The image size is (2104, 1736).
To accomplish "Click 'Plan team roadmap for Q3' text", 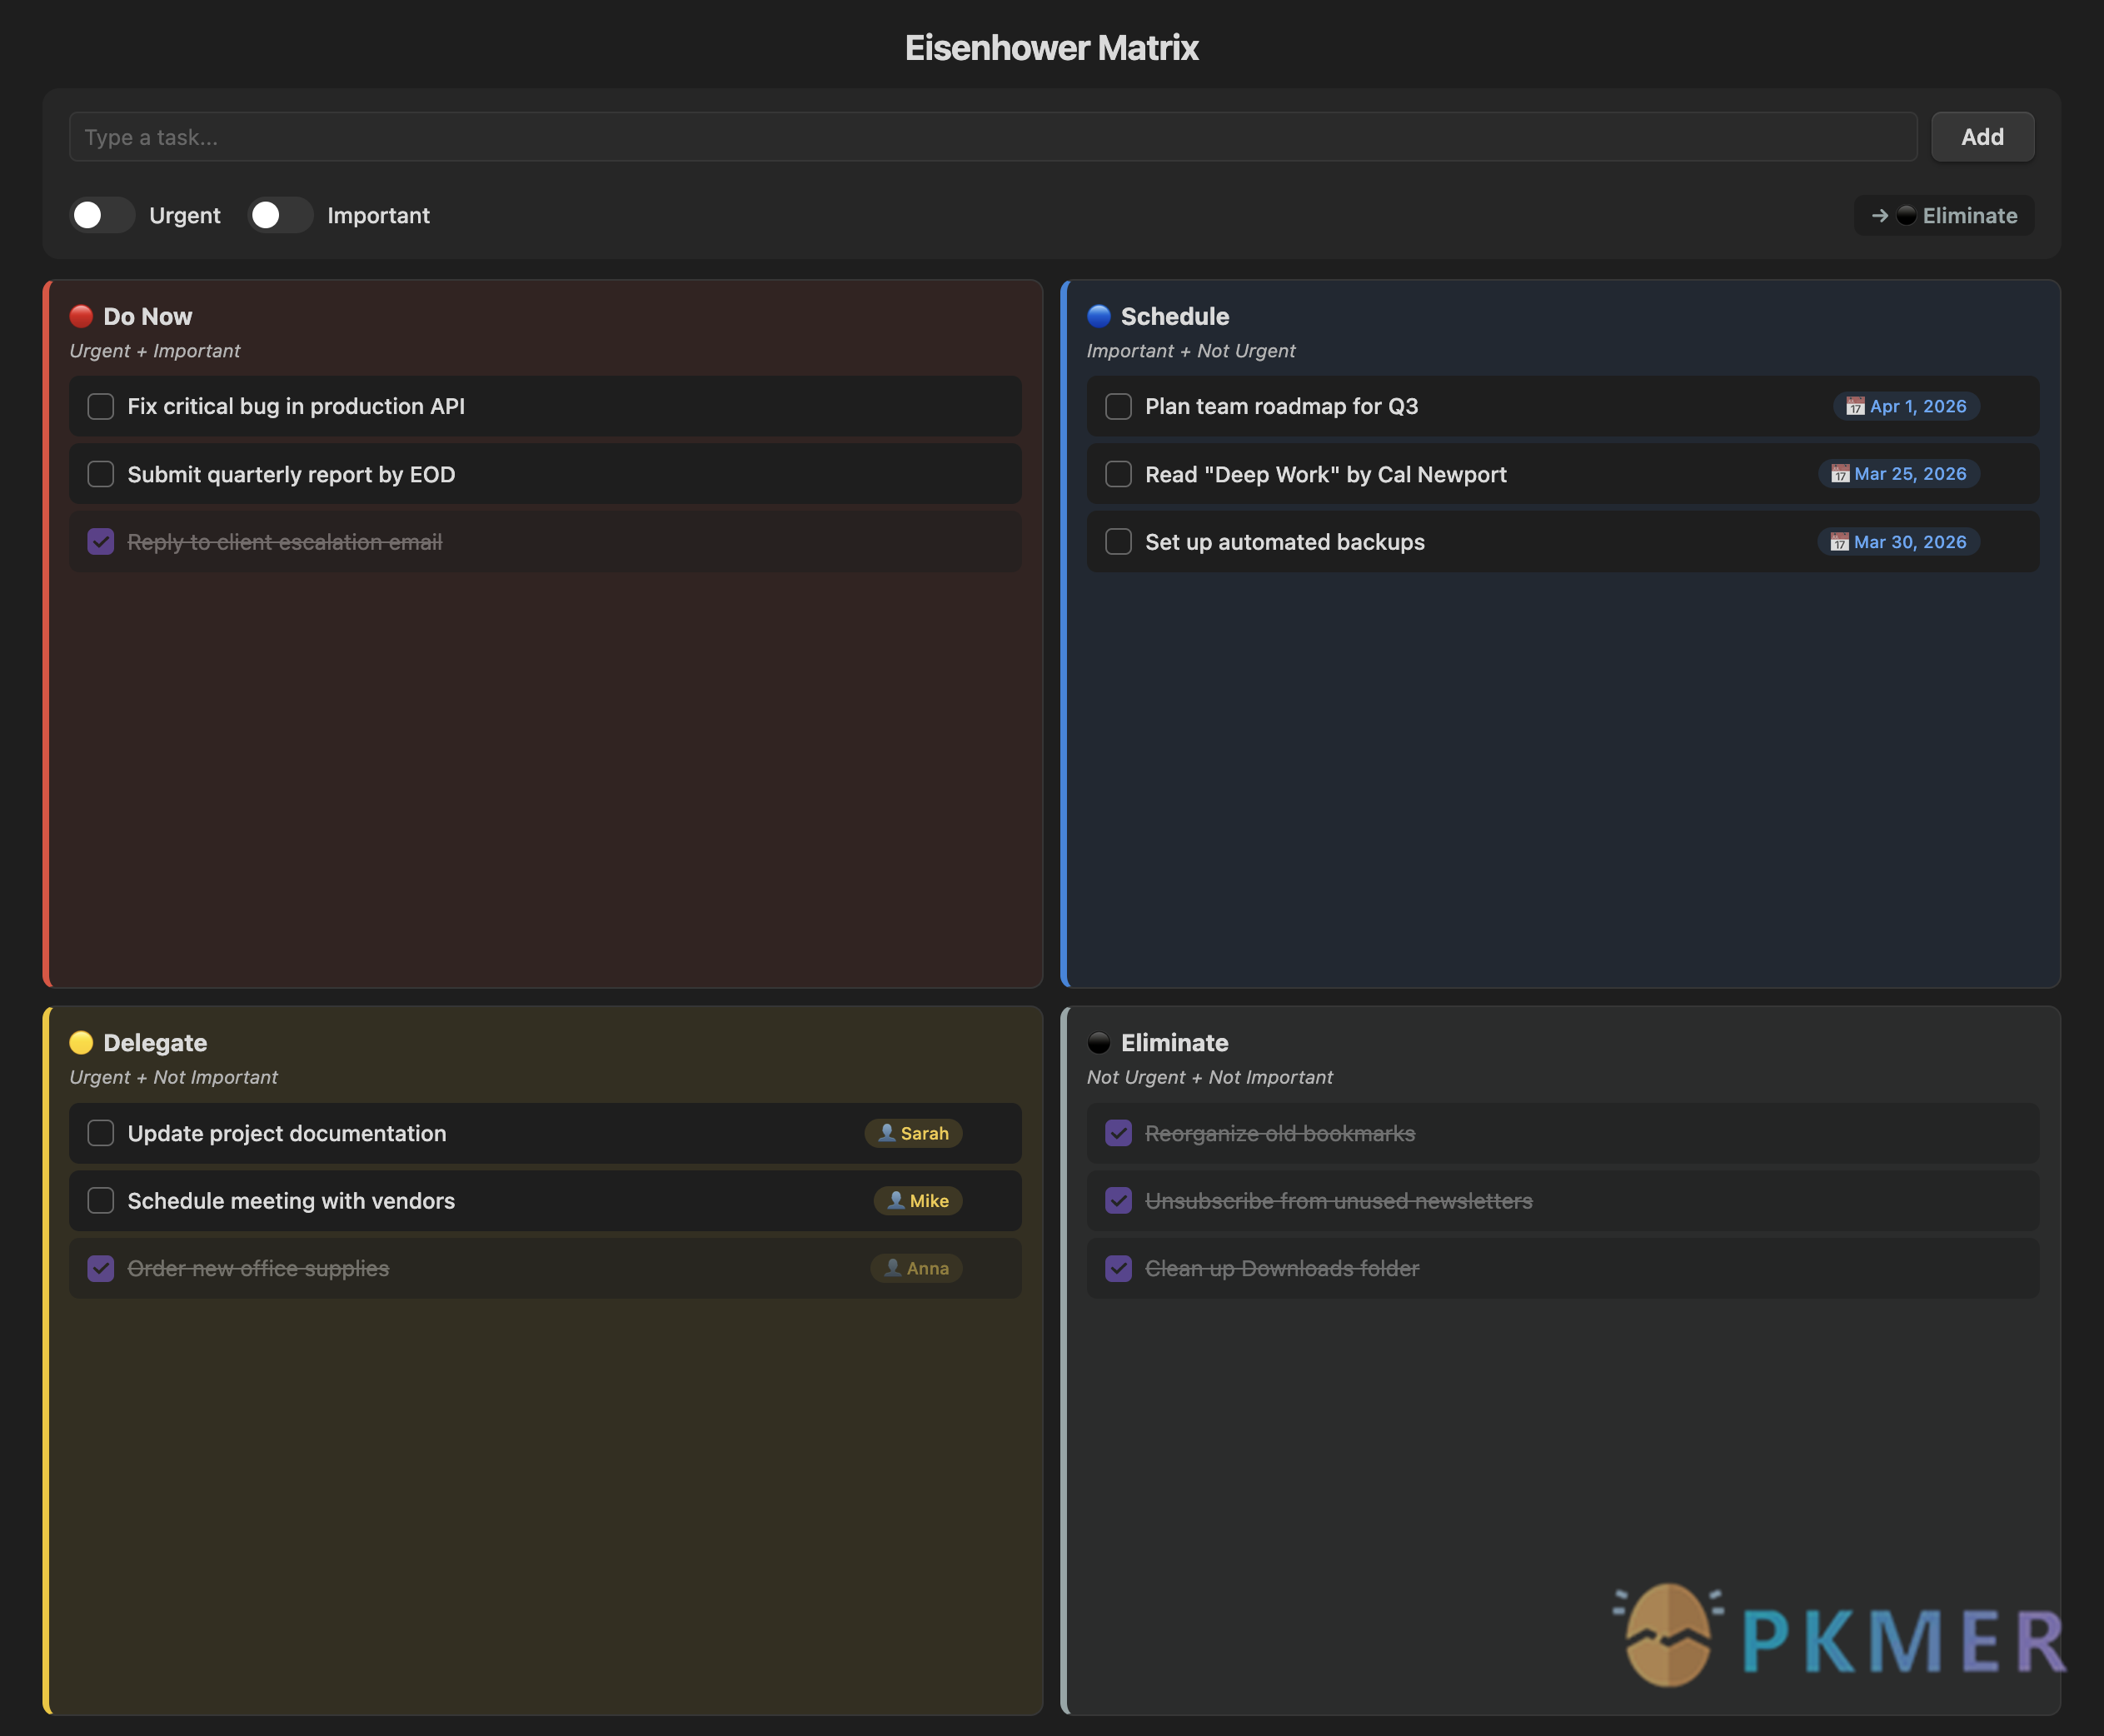I will [1282, 406].
